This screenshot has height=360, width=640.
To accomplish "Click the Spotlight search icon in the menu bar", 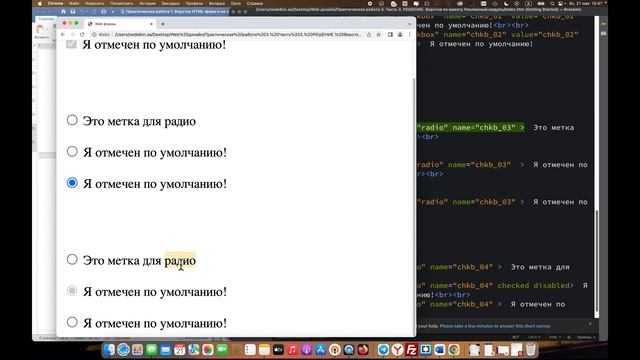I will (x=552, y=4).
